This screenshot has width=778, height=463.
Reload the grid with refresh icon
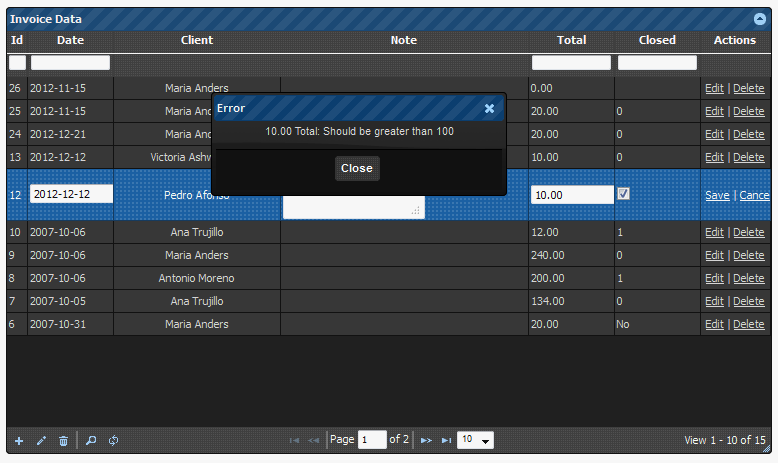(x=113, y=441)
